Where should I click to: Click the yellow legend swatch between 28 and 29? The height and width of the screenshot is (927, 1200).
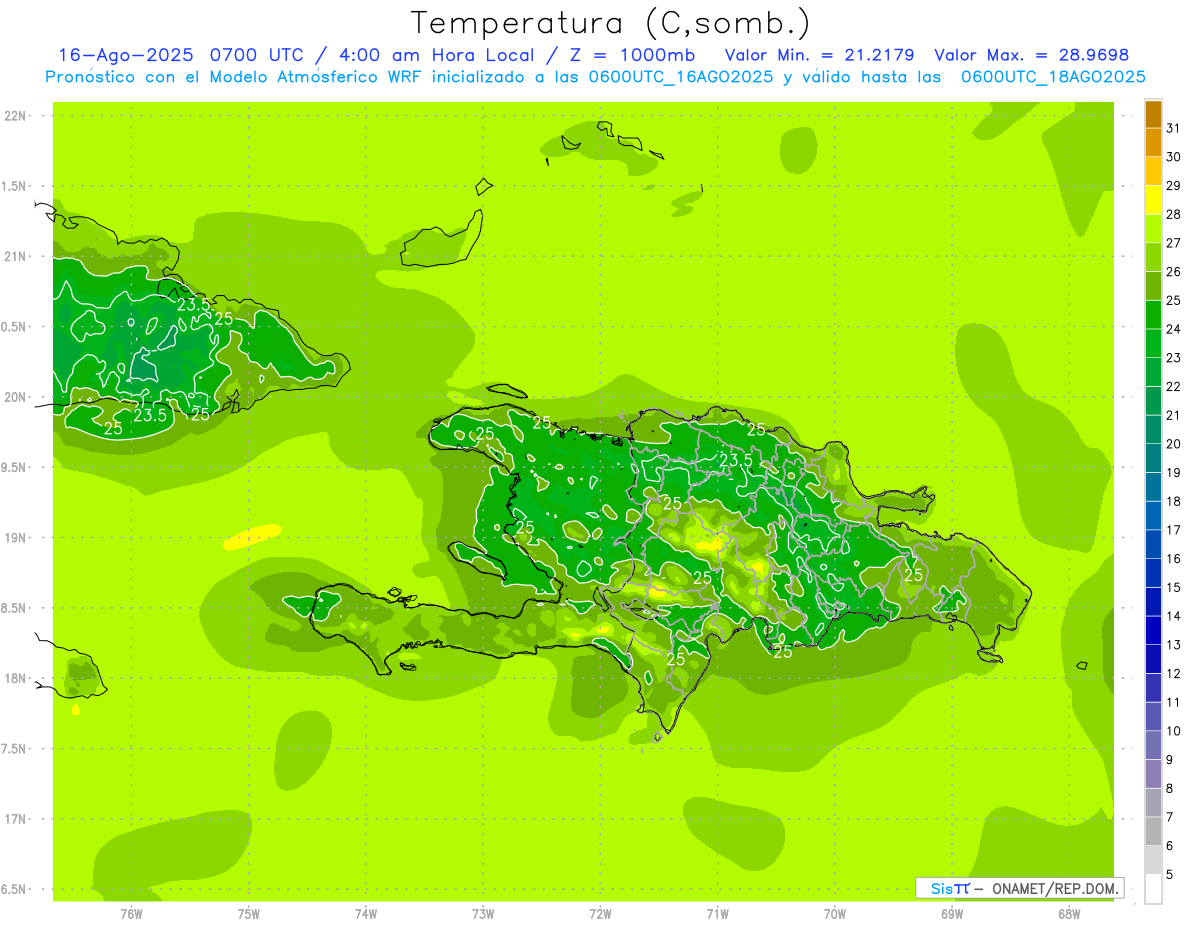(x=1153, y=200)
